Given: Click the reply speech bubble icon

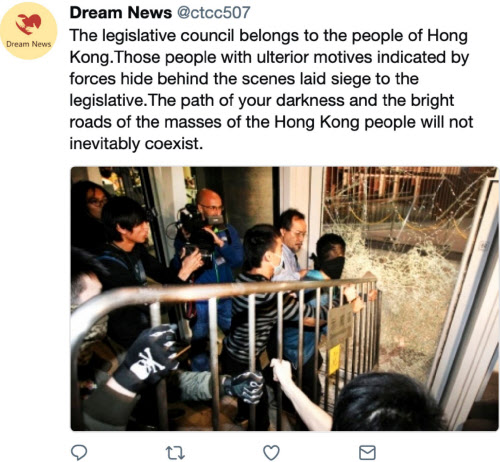Looking at the screenshot, I should pos(79,452).
